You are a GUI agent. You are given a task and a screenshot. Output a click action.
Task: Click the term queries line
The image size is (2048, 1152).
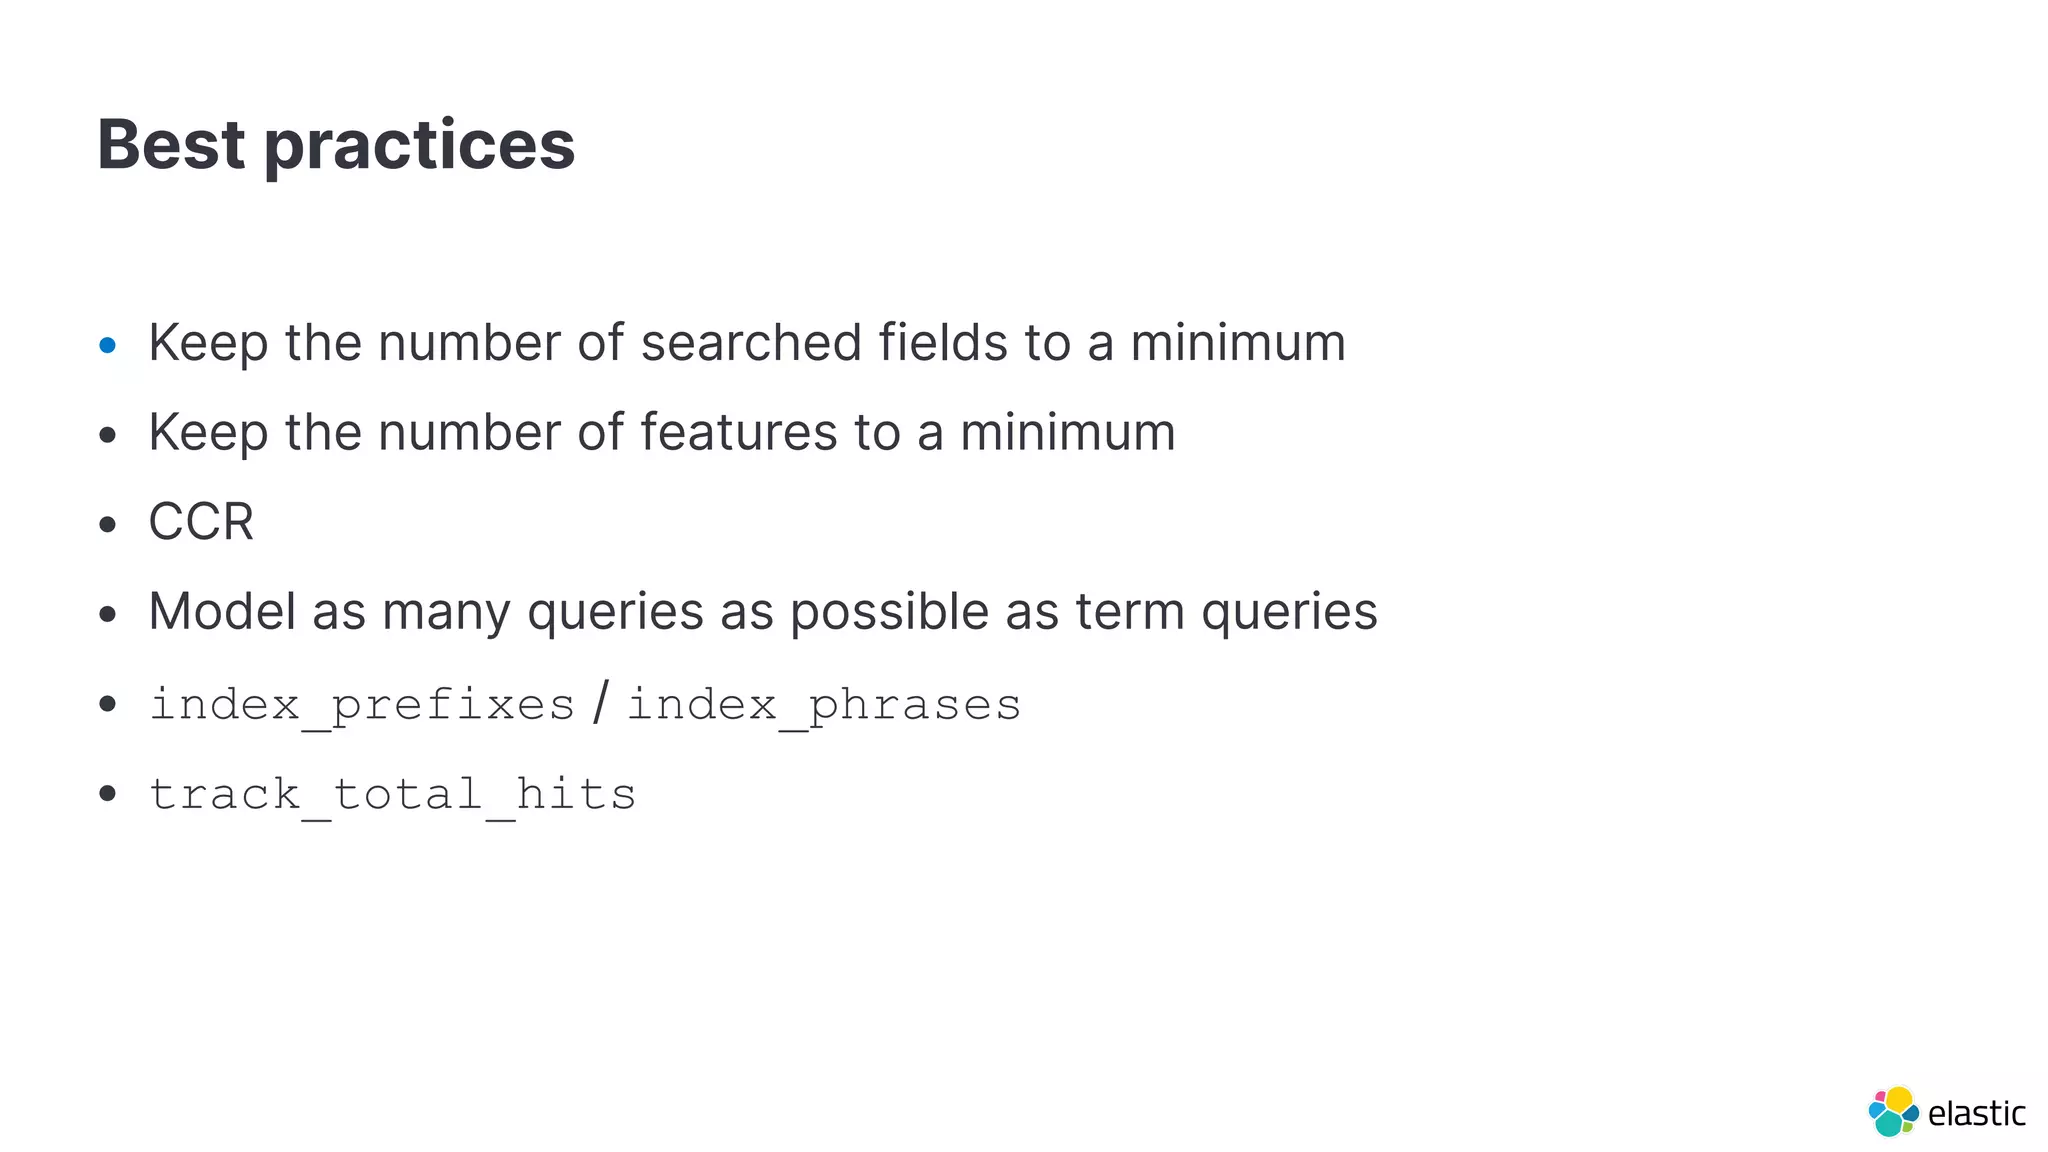pyautogui.click(x=763, y=612)
